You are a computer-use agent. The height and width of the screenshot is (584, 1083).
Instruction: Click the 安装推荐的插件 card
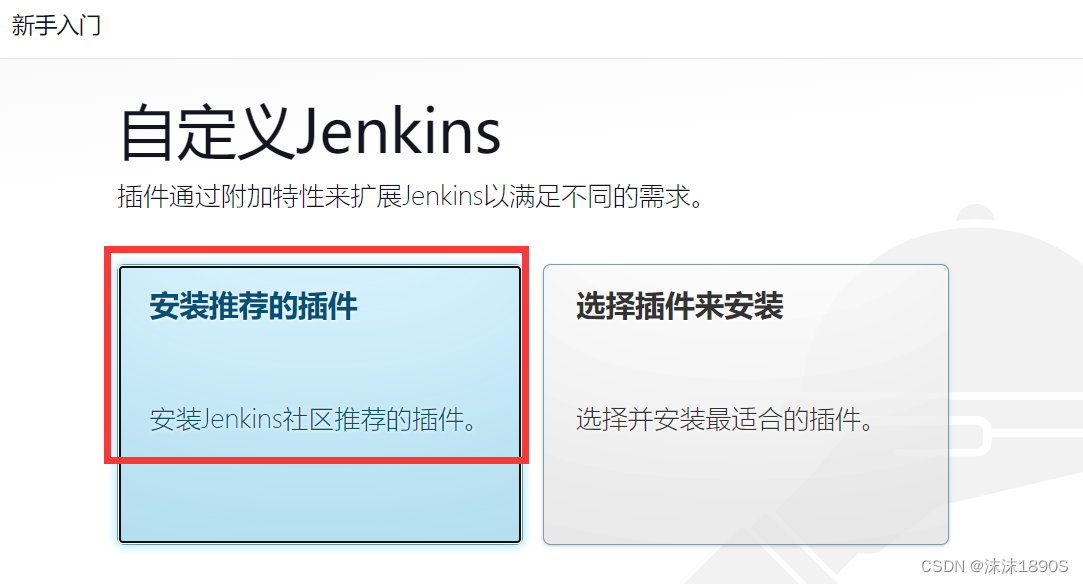pyautogui.click(x=320, y=405)
